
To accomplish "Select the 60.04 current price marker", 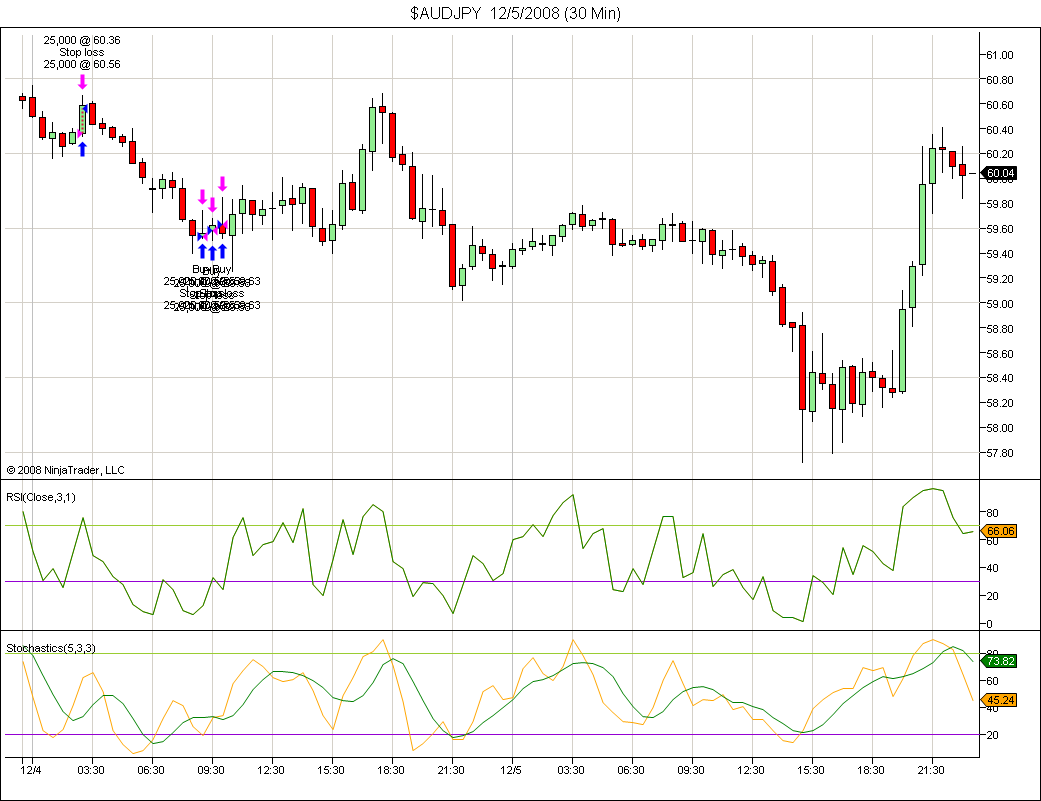I will (x=999, y=173).
